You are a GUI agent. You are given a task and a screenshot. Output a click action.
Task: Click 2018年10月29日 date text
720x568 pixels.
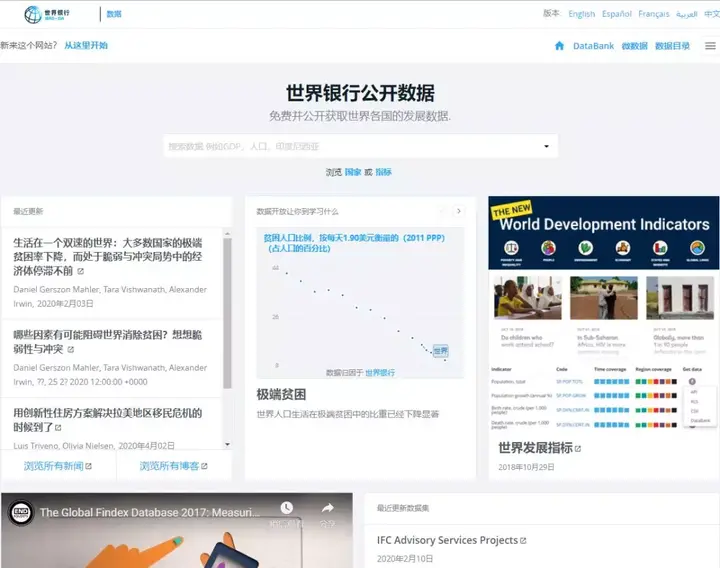click(526, 467)
